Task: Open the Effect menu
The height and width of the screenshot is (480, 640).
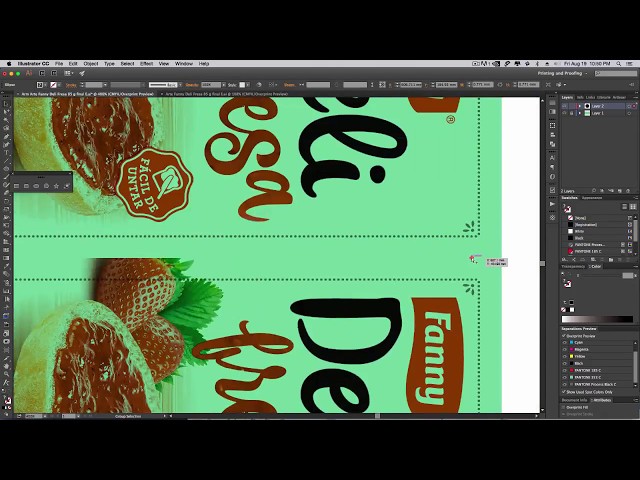Action: pyautogui.click(x=146, y=64)
